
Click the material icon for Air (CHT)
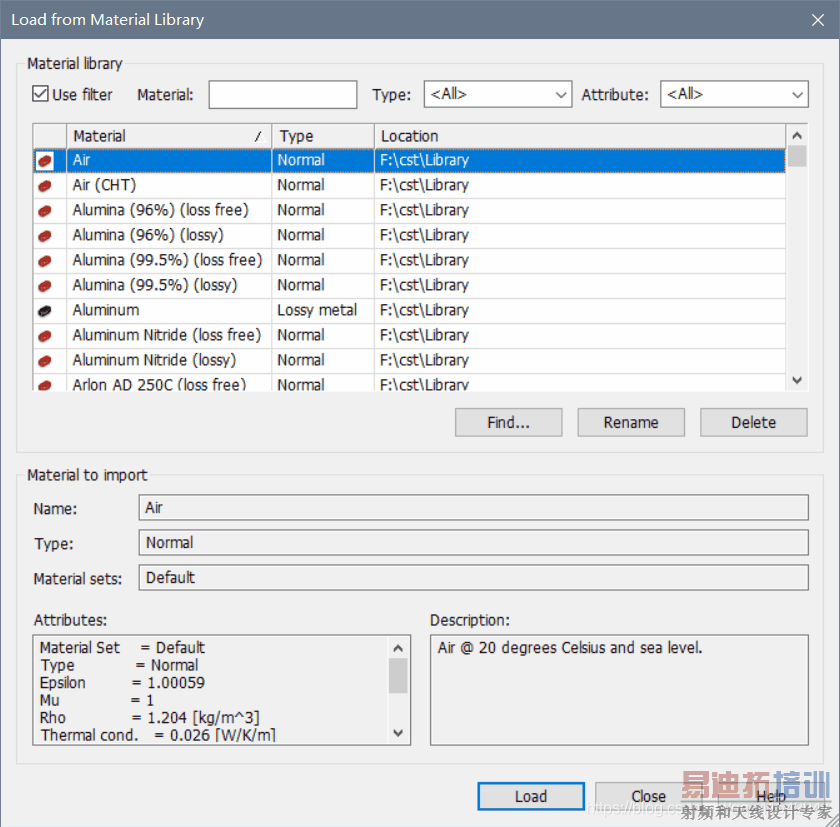coord(45,186)
